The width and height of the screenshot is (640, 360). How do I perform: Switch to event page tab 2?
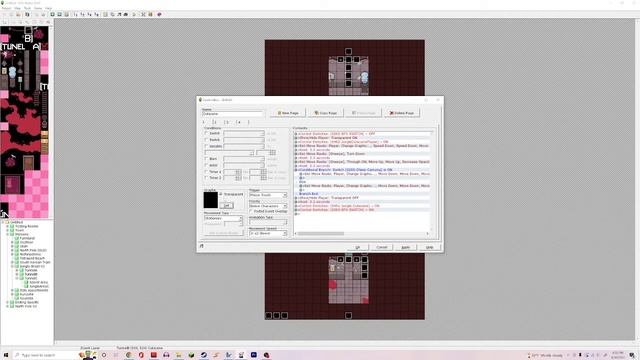click(x=216, y=122)
